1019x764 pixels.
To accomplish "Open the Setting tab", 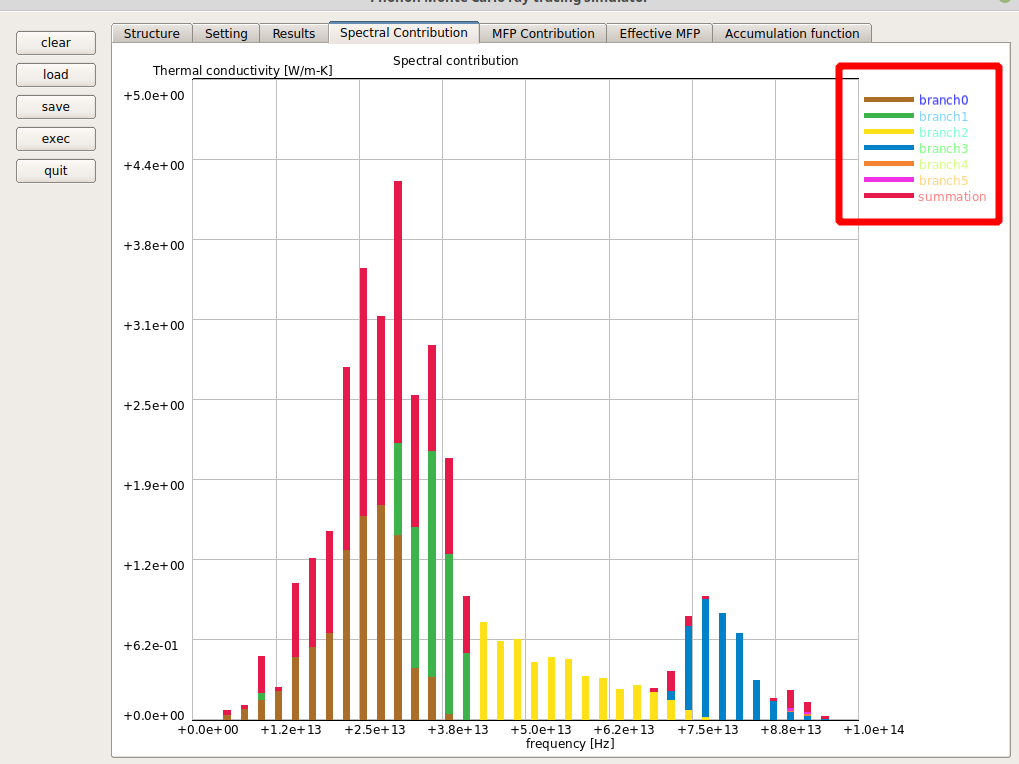I will pyautogui.click(x=226, y=33).
